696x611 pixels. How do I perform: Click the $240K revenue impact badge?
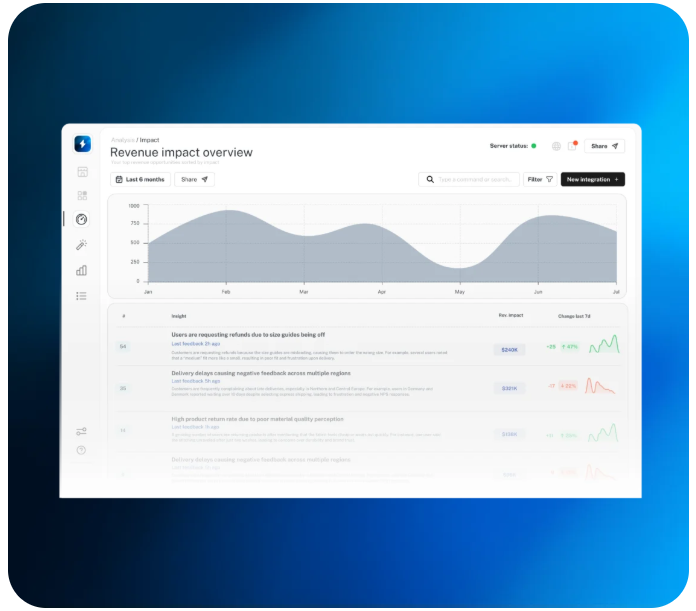509,349
